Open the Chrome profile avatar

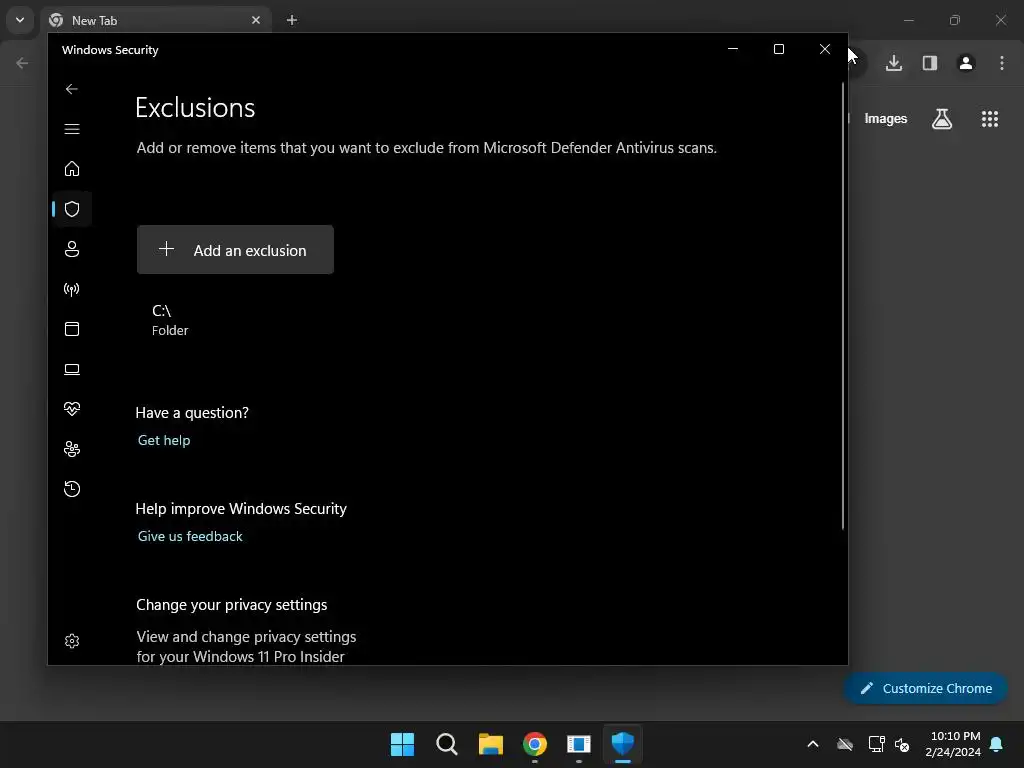coord(966,63)
